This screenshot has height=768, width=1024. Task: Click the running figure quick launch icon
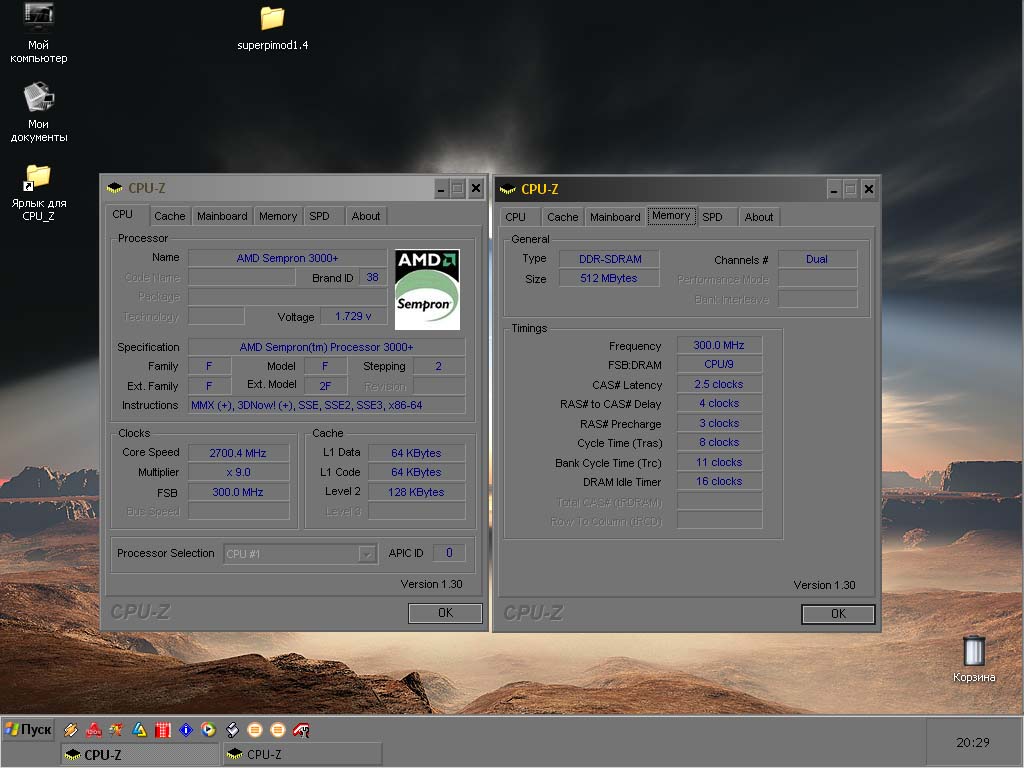point(116,729)
